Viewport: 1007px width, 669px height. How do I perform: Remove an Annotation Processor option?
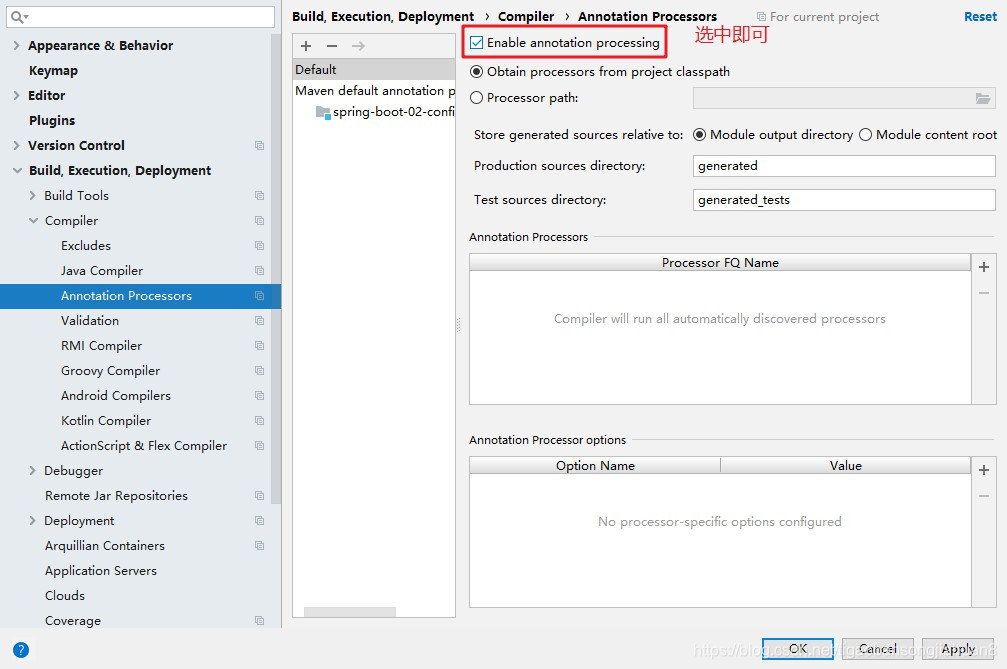(x=983, y=495)
